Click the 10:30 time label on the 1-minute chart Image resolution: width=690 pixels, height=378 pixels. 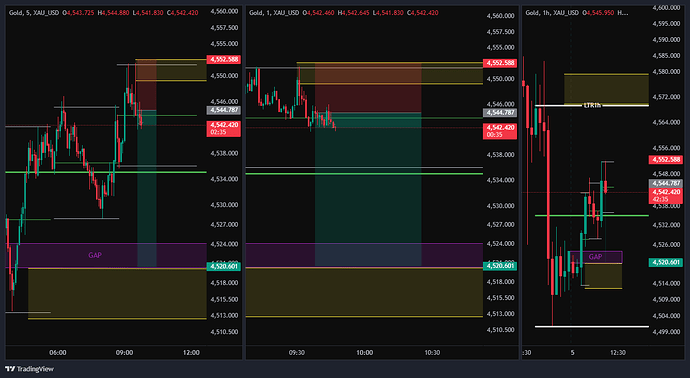coord(432,352)
